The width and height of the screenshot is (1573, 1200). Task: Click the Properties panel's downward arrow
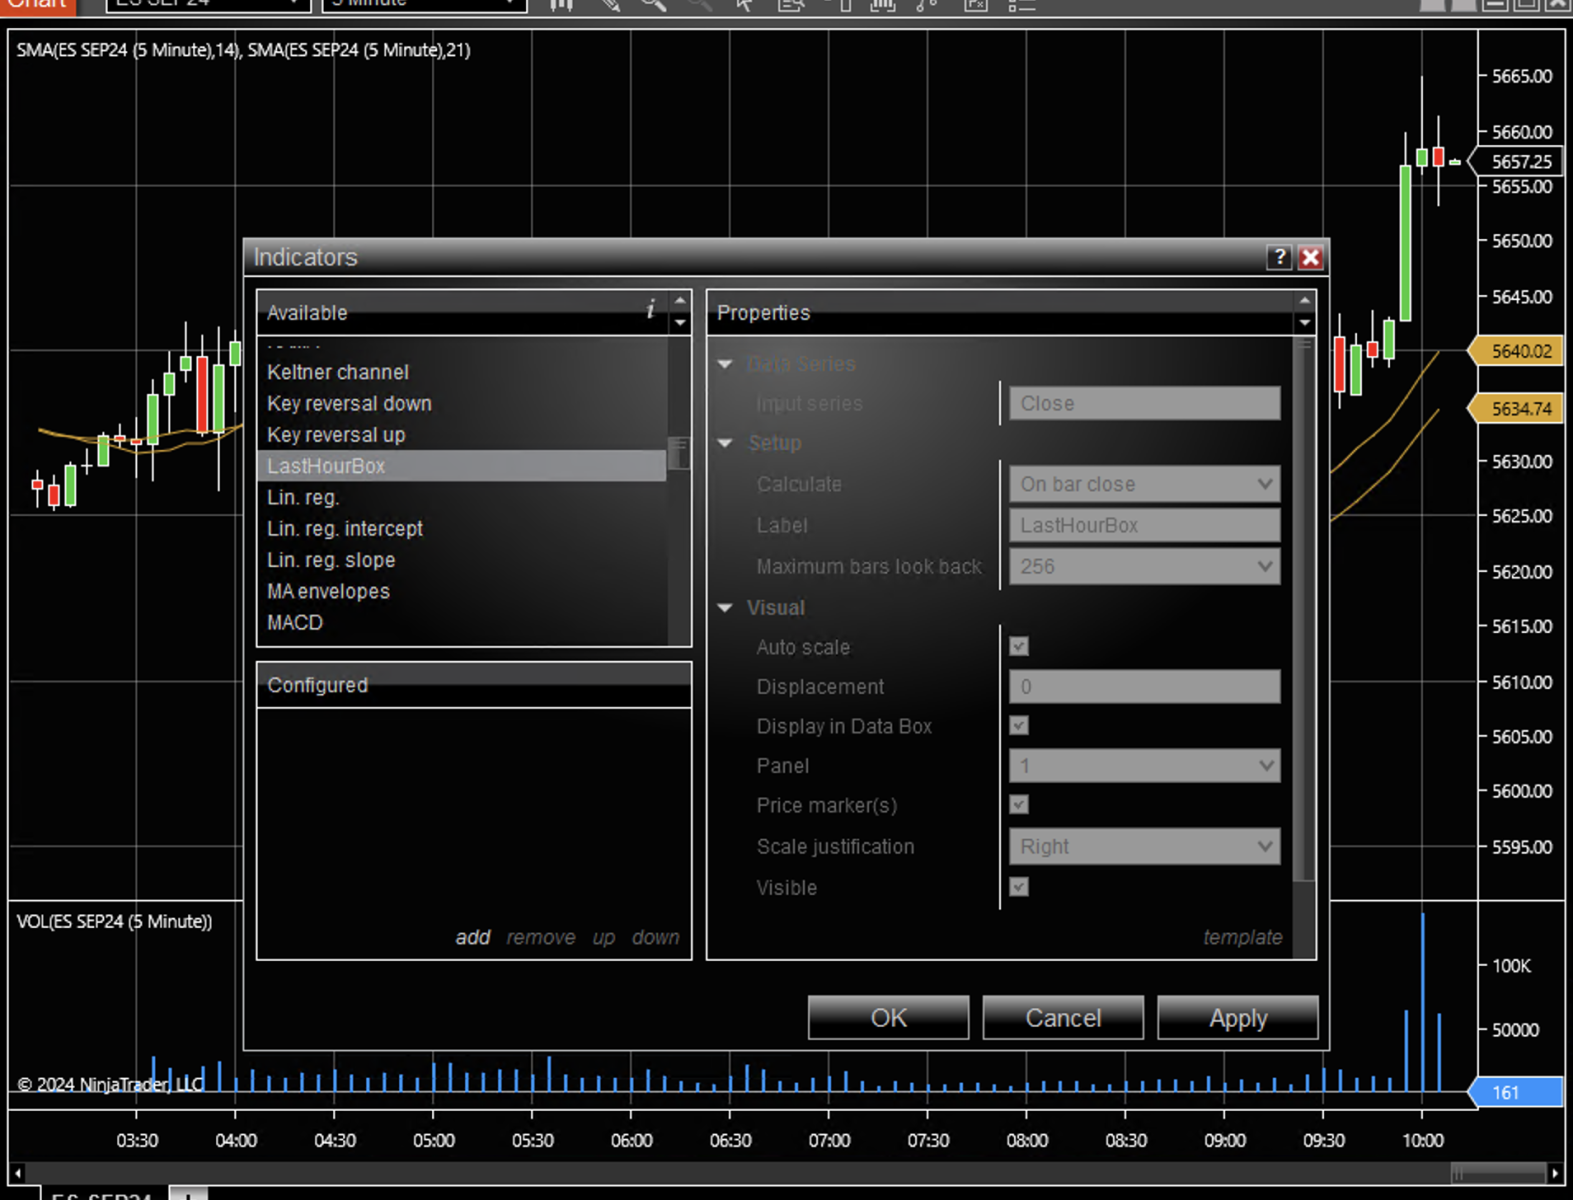1304,323
